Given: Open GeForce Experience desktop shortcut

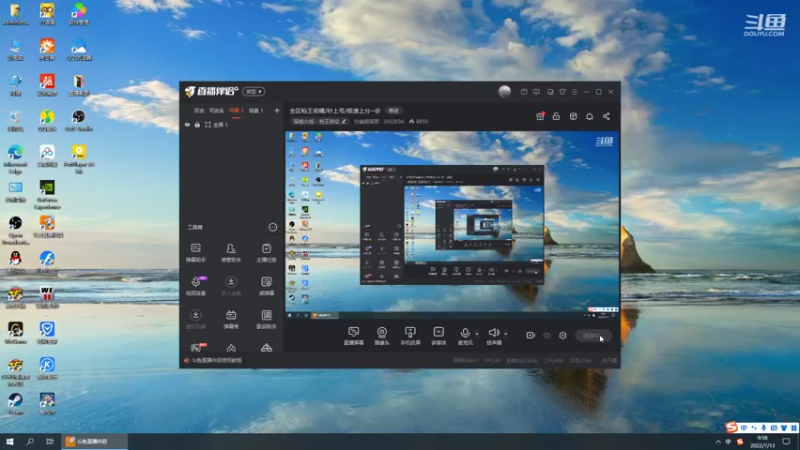Looking at the screenshot, I should pos(47,194).
